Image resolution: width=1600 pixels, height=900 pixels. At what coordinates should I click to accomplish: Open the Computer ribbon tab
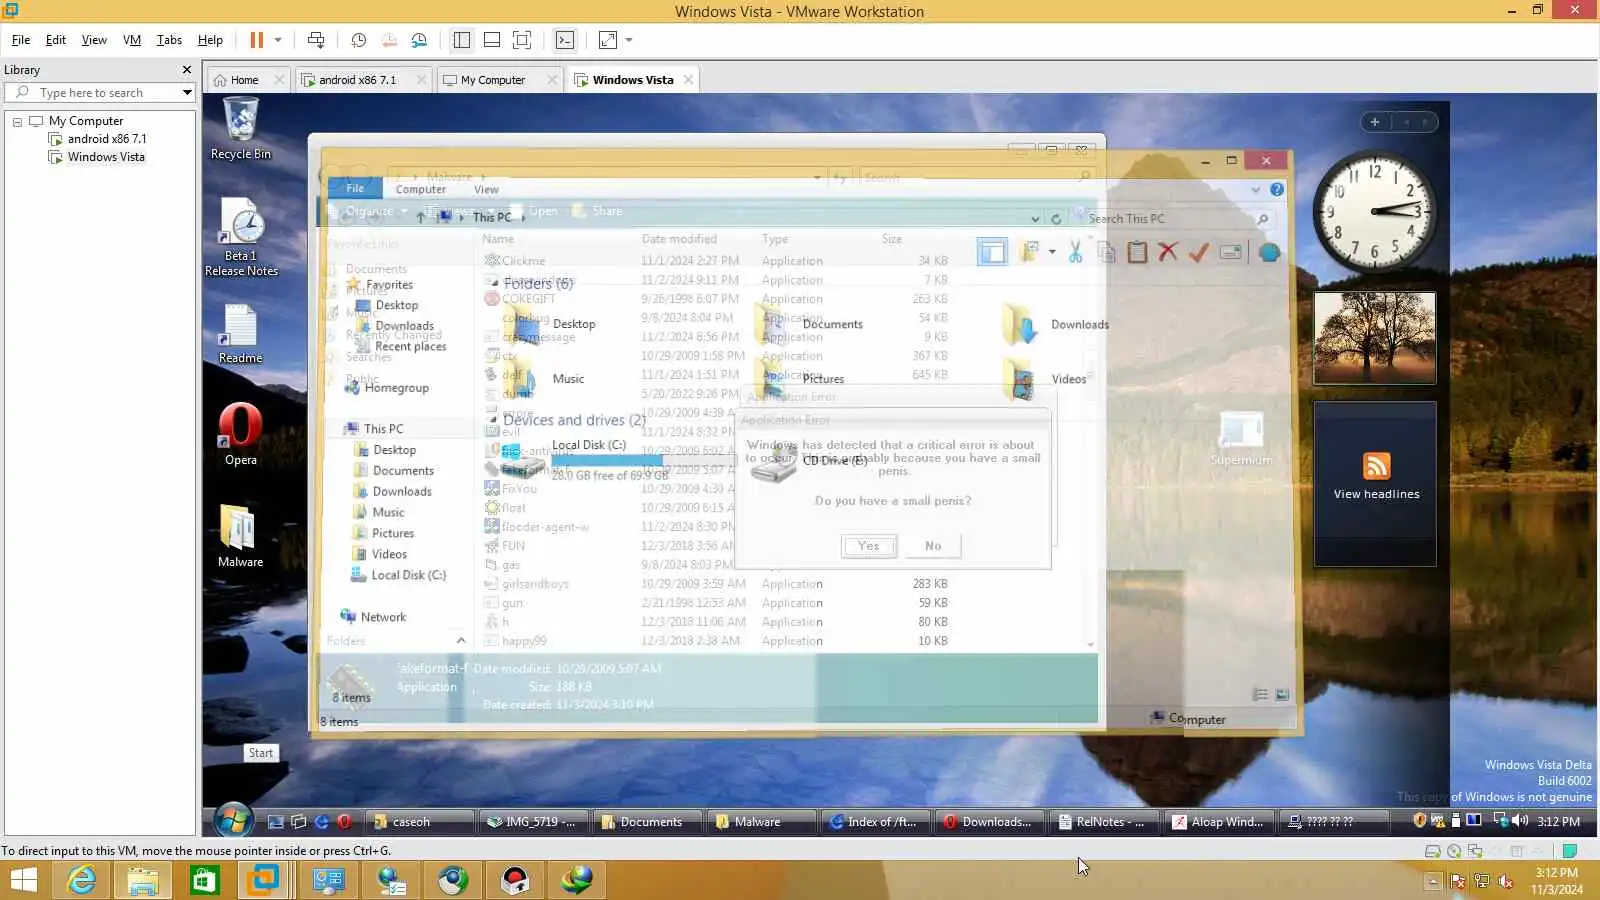pos(421,189)
